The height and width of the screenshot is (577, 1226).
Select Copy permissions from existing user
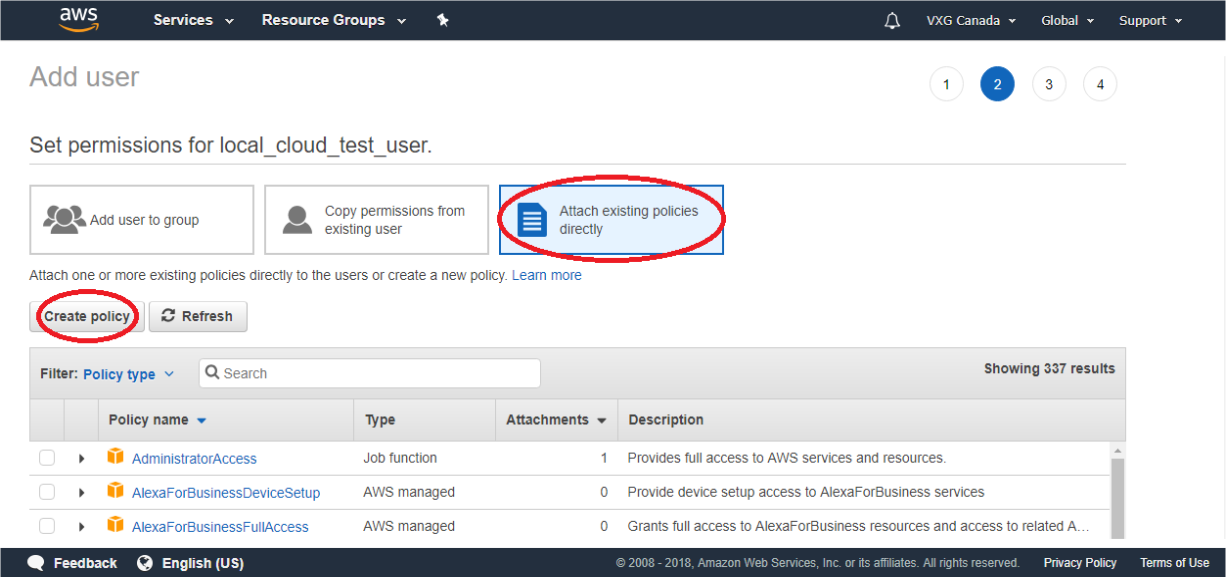[376, 220]
